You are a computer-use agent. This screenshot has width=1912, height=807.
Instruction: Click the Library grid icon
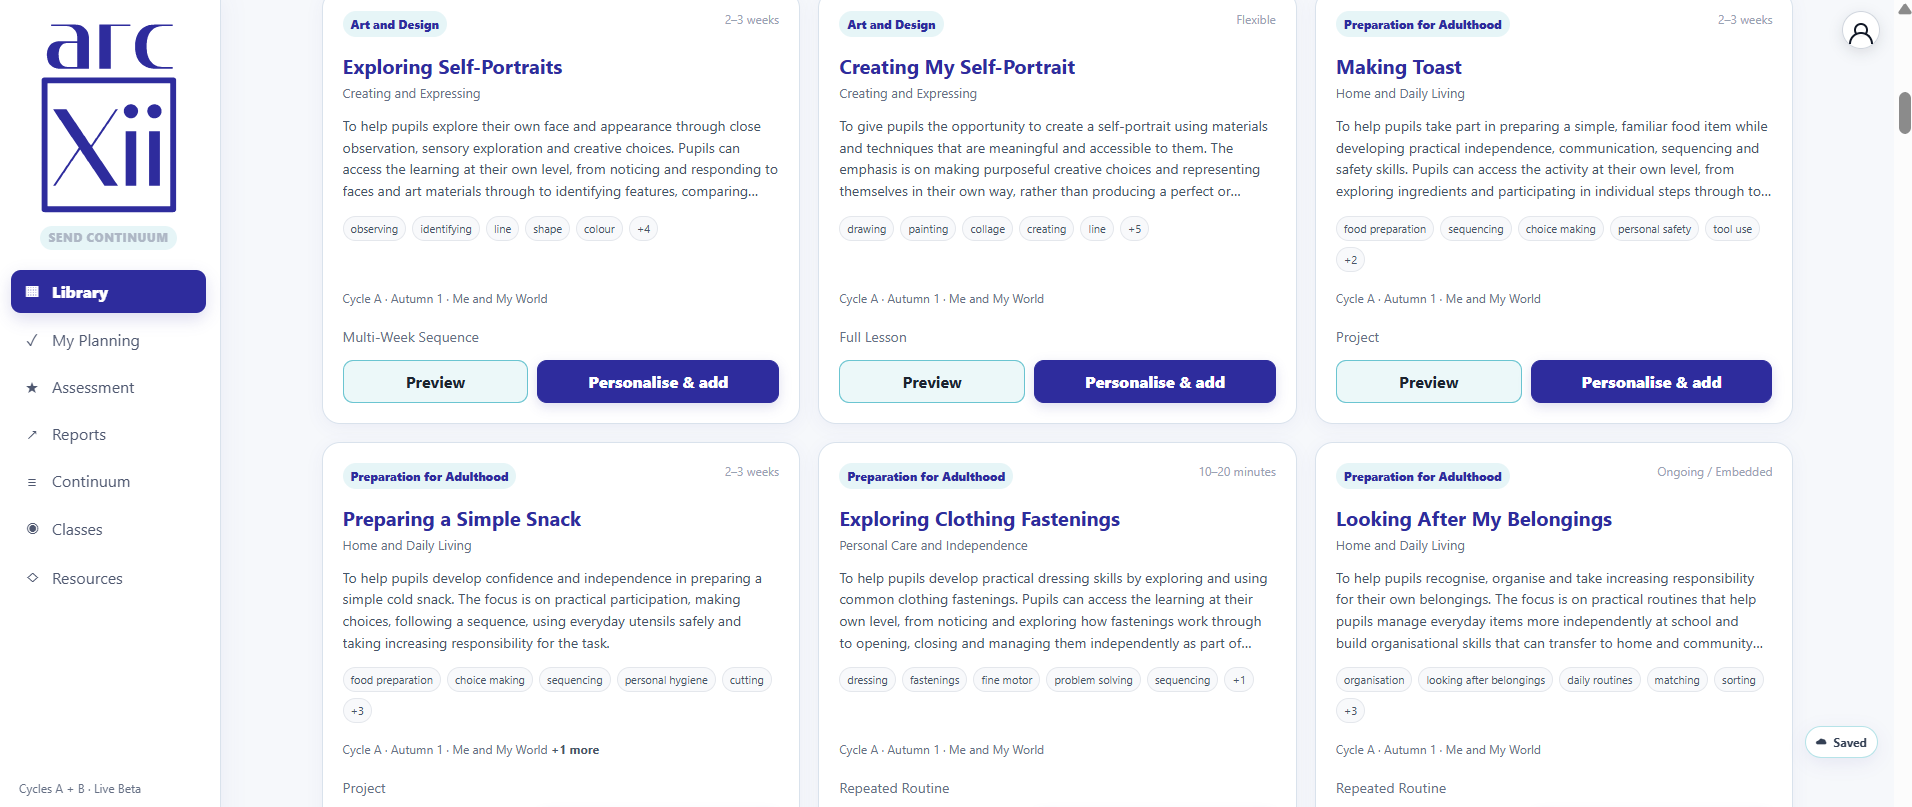pos(32,292)
